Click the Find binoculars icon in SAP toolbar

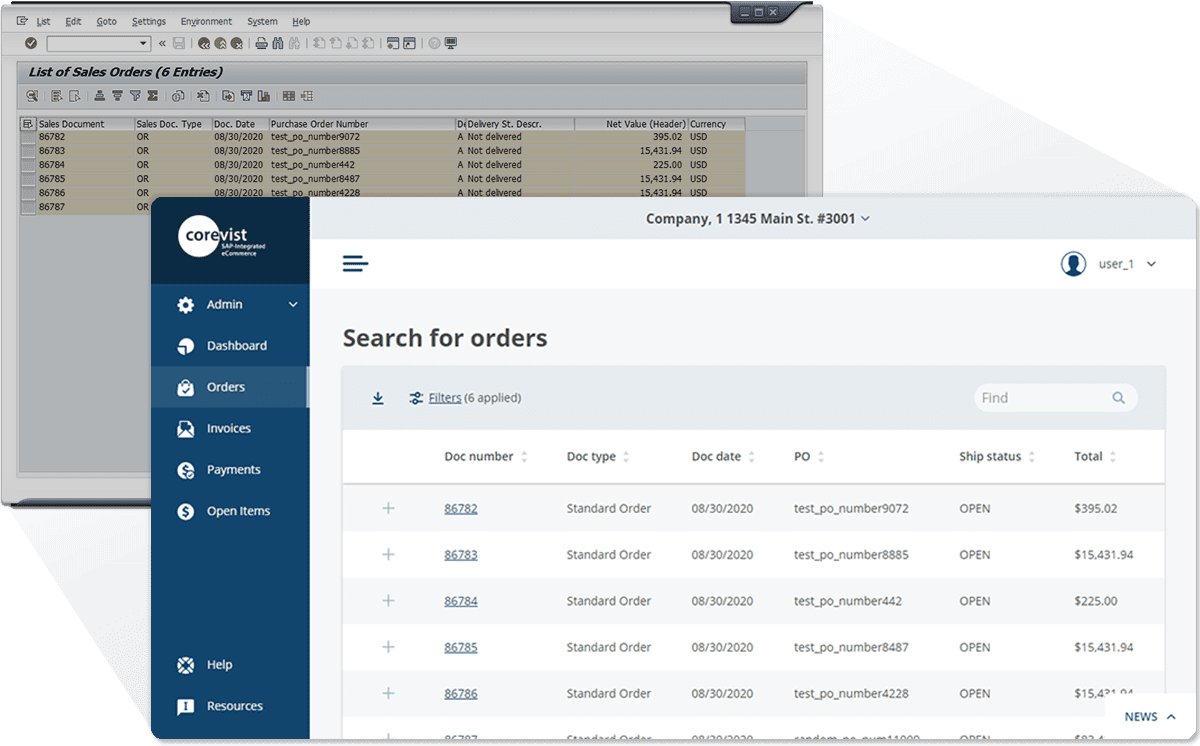coord(278,44)
